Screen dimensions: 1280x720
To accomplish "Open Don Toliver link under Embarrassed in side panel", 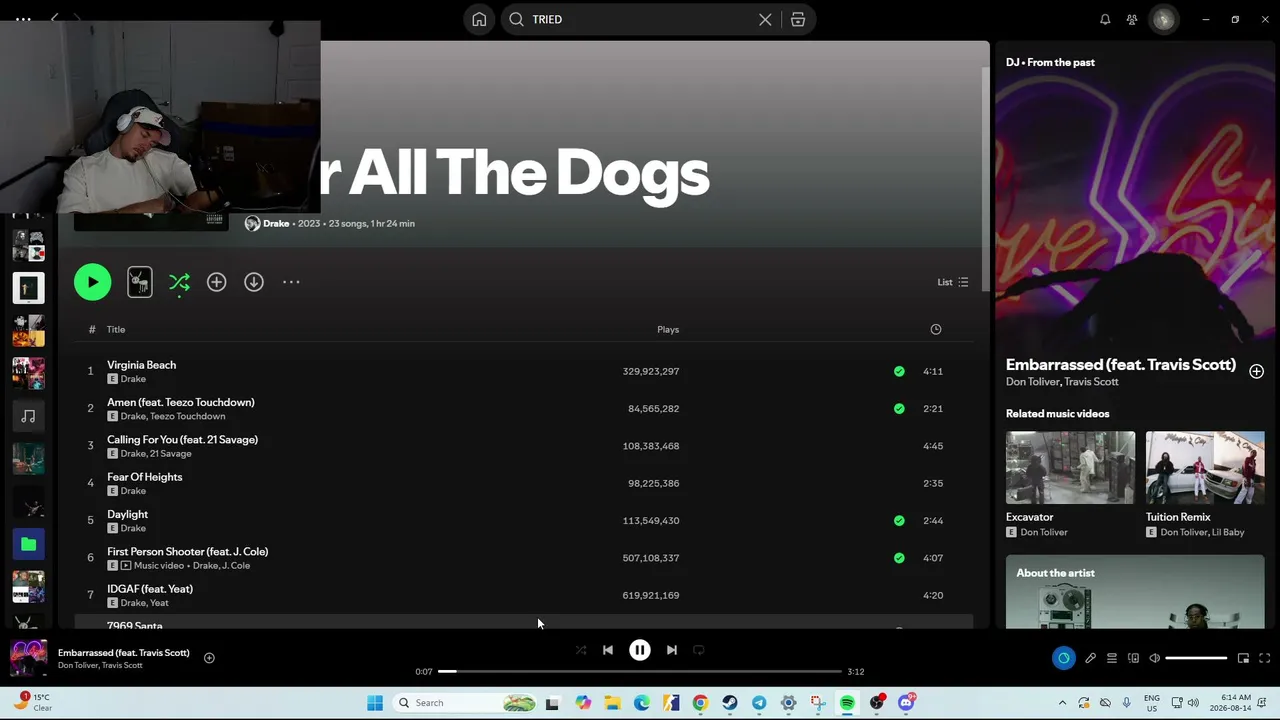I will click(1032, 382).
